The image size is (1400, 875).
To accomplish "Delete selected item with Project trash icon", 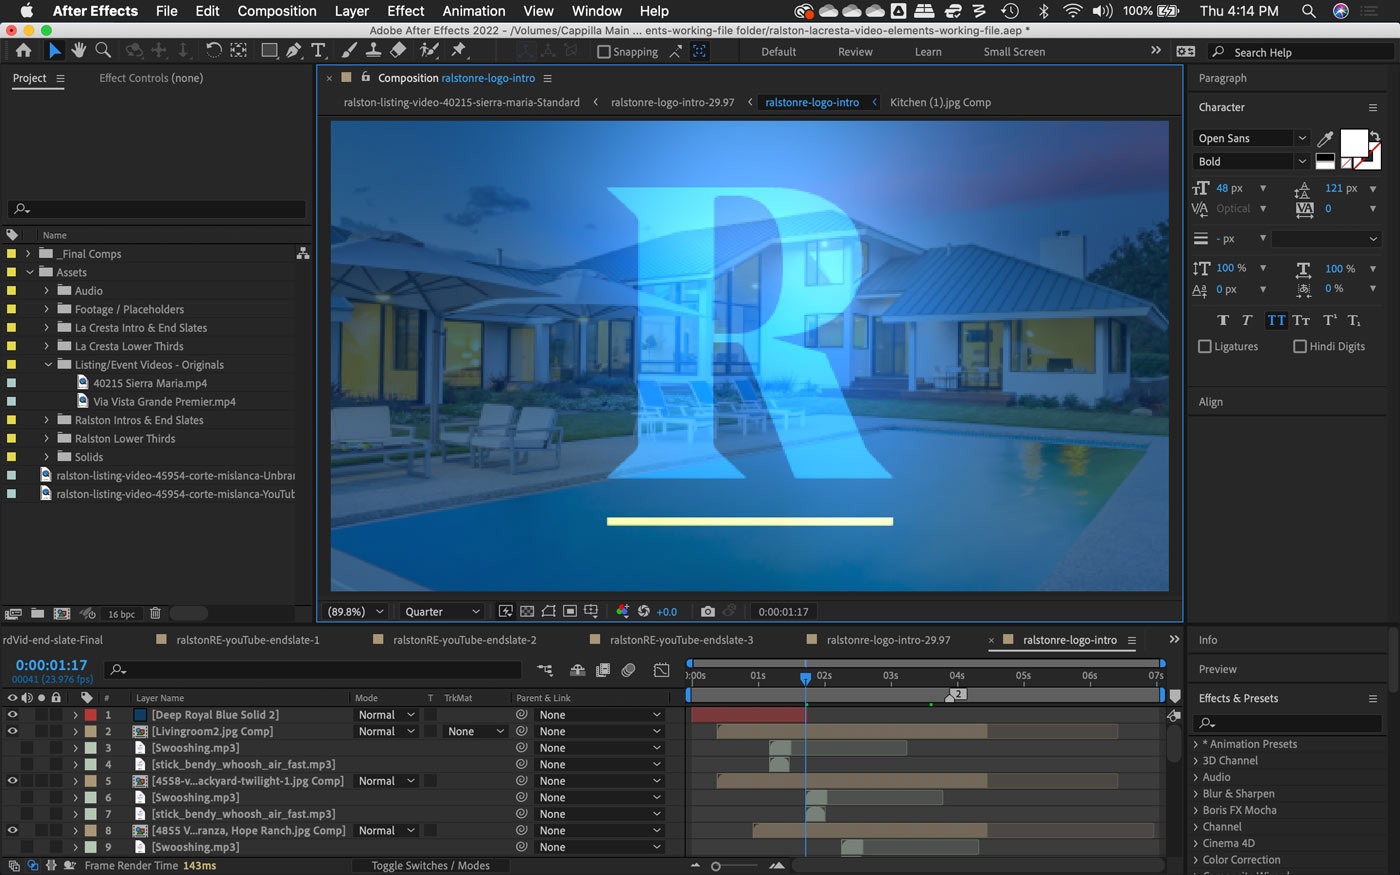I will 155,614.
